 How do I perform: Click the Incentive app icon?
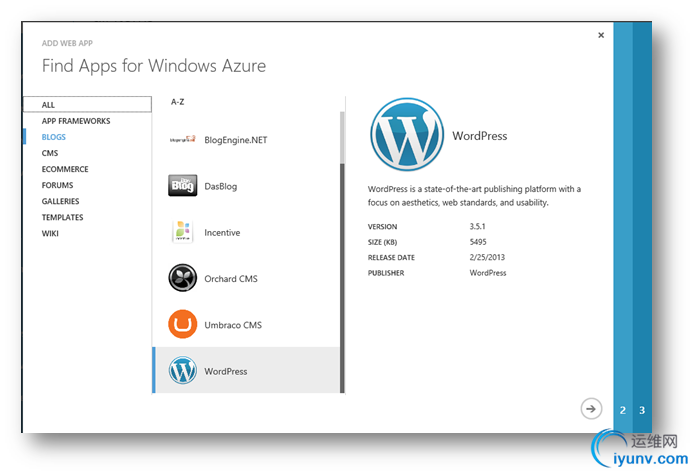[x=183, y=232]
